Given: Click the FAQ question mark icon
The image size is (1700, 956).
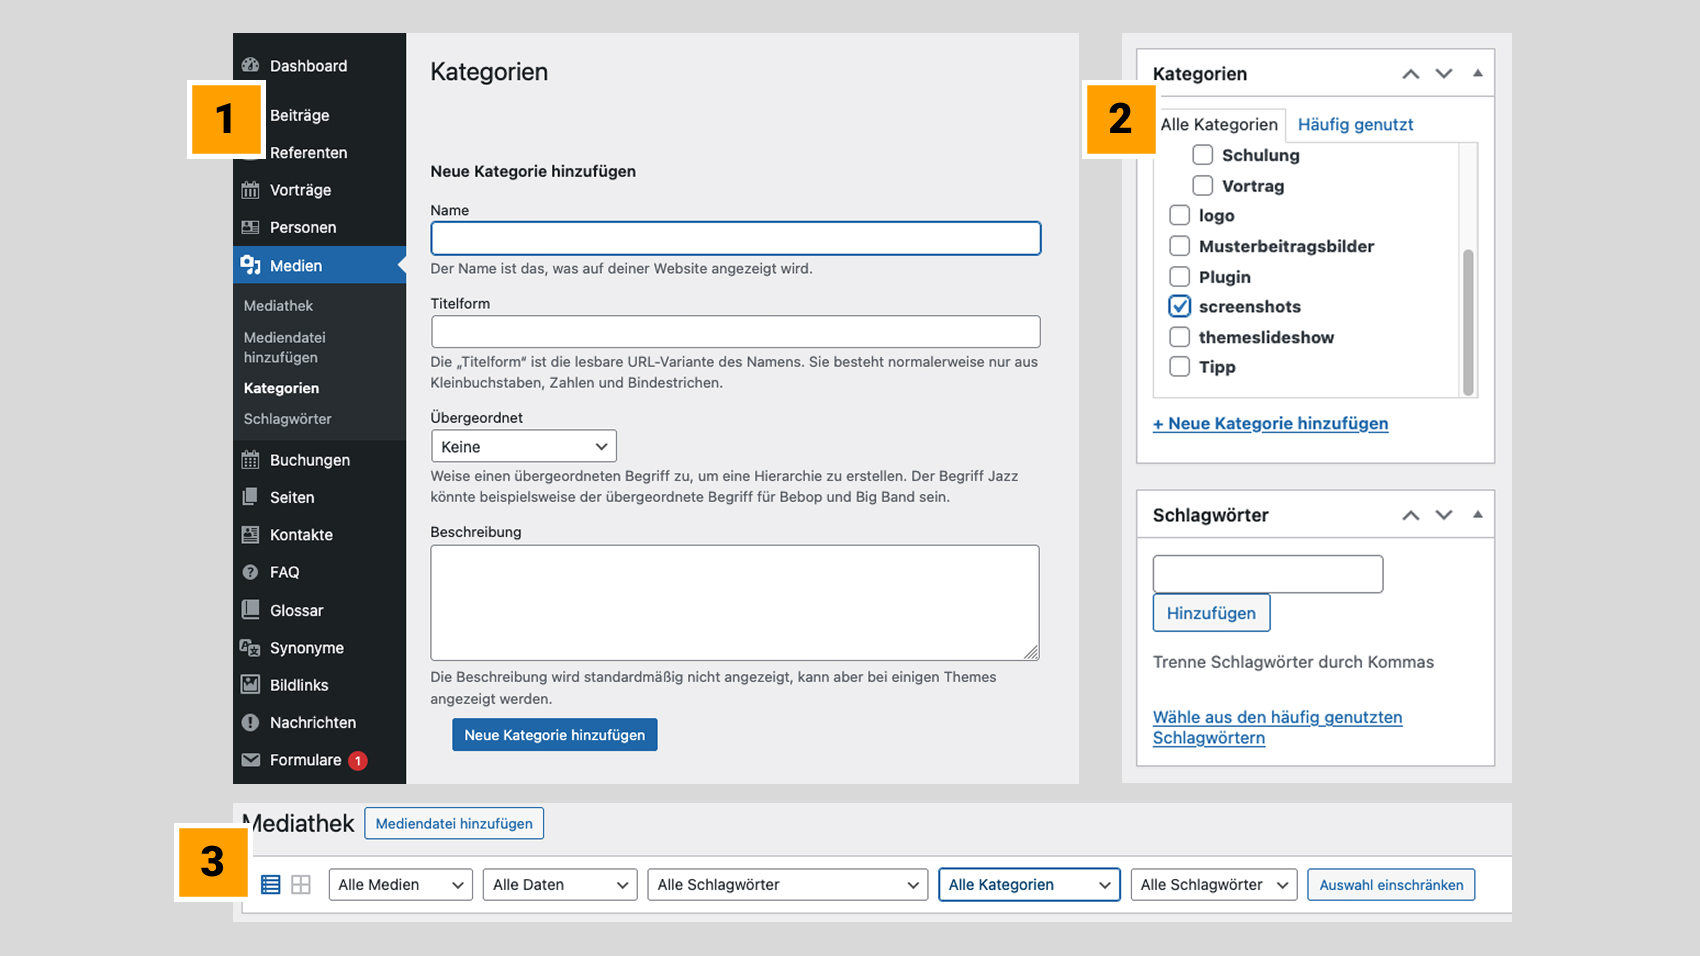Looking at the screenshot, I should (x=250, y=572).
